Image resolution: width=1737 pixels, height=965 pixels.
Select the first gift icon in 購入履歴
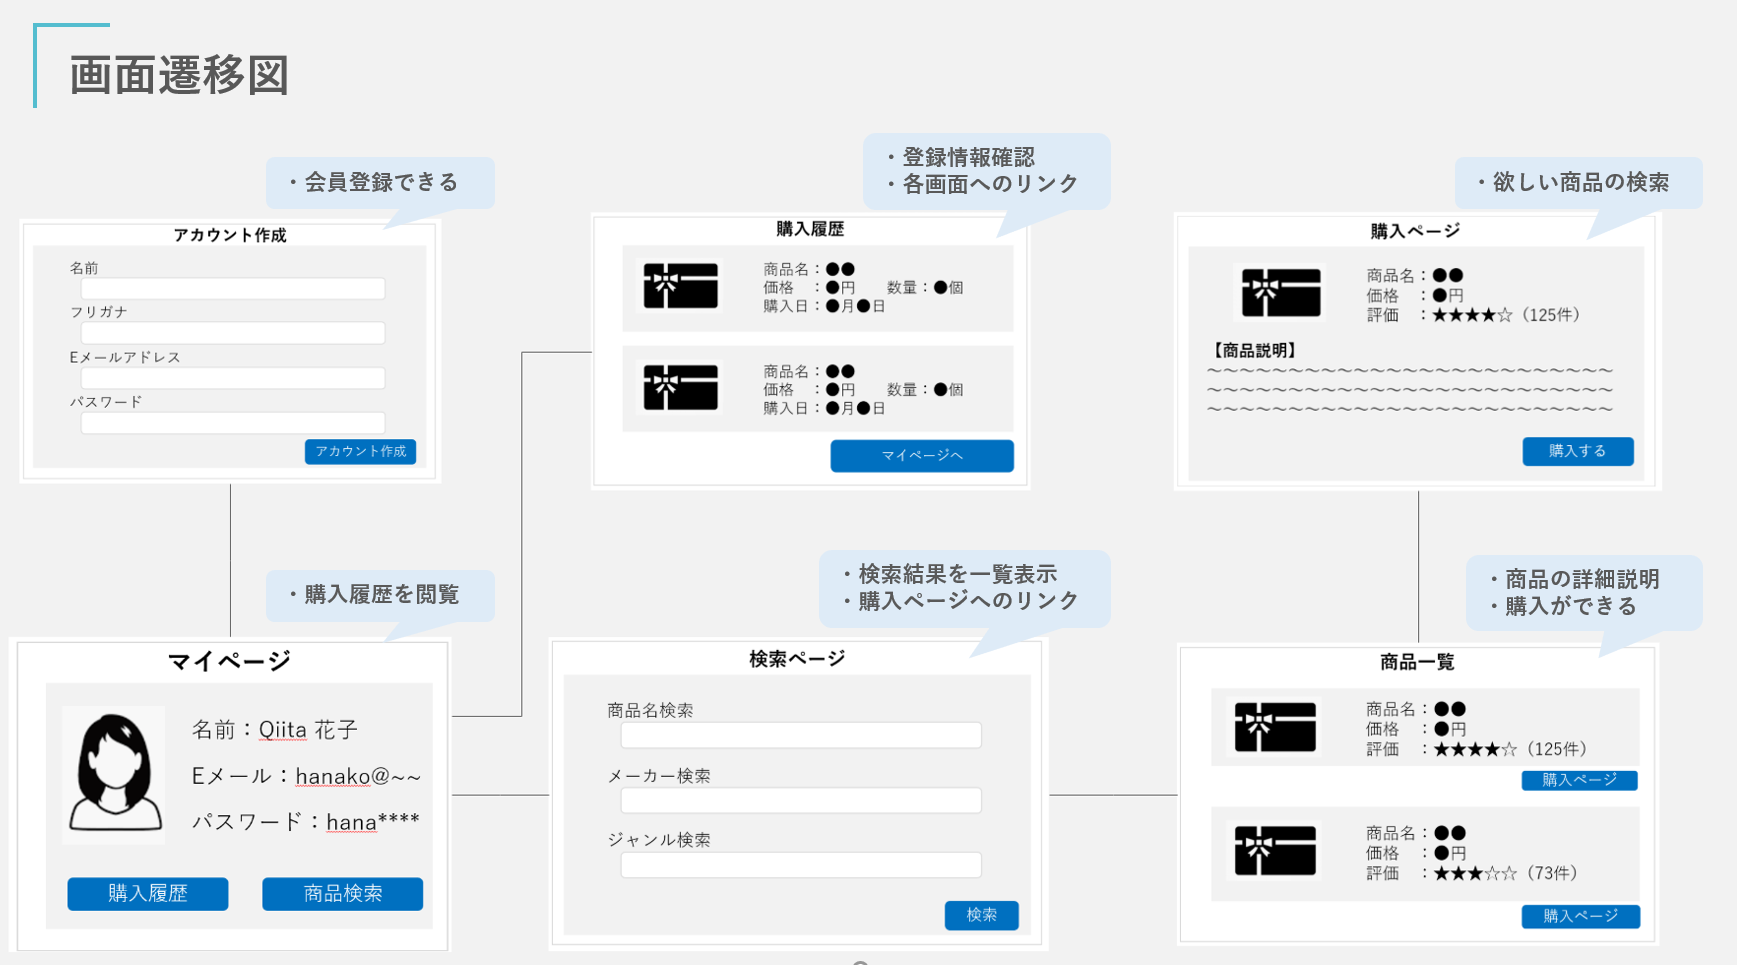tap(681, 286)
